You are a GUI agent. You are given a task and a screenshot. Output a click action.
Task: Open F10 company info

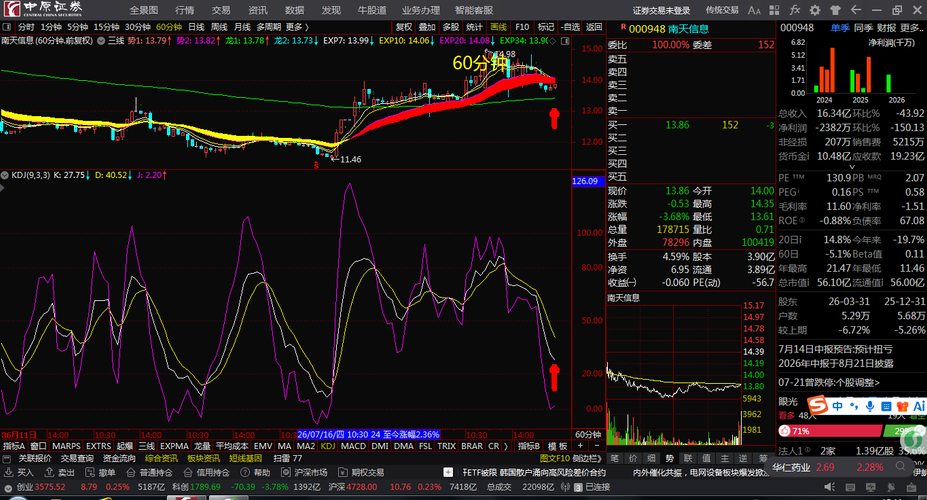point(522,27)
